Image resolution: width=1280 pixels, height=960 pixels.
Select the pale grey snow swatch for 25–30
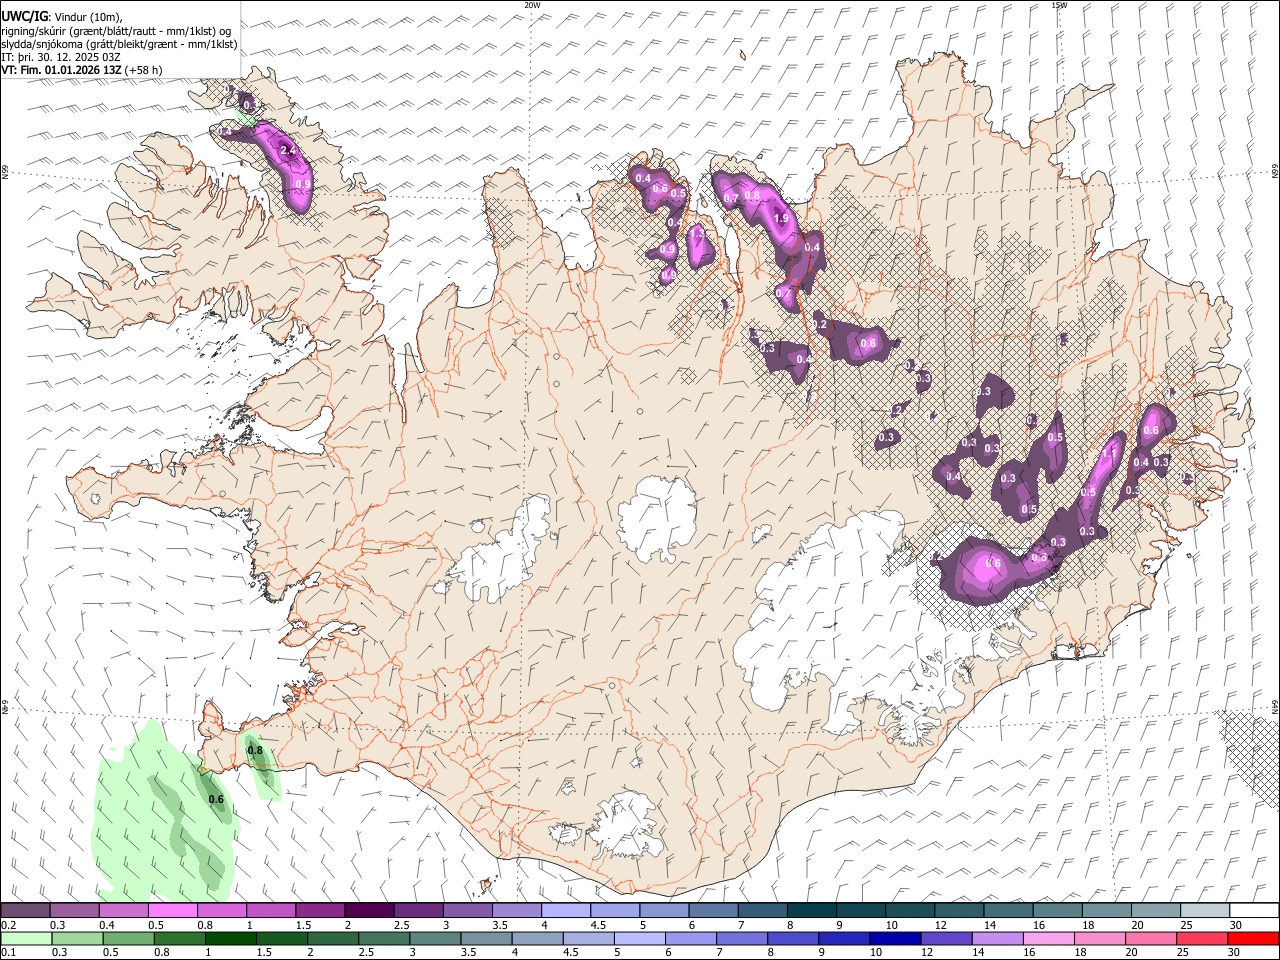pyautogui.click(x=1206, y=910)
